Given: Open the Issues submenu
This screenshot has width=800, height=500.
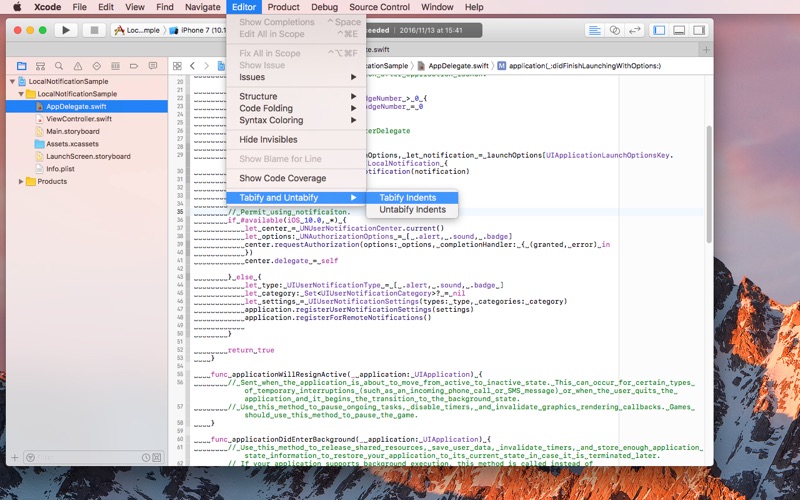Looking at the screenshot, I should [296, 77].
